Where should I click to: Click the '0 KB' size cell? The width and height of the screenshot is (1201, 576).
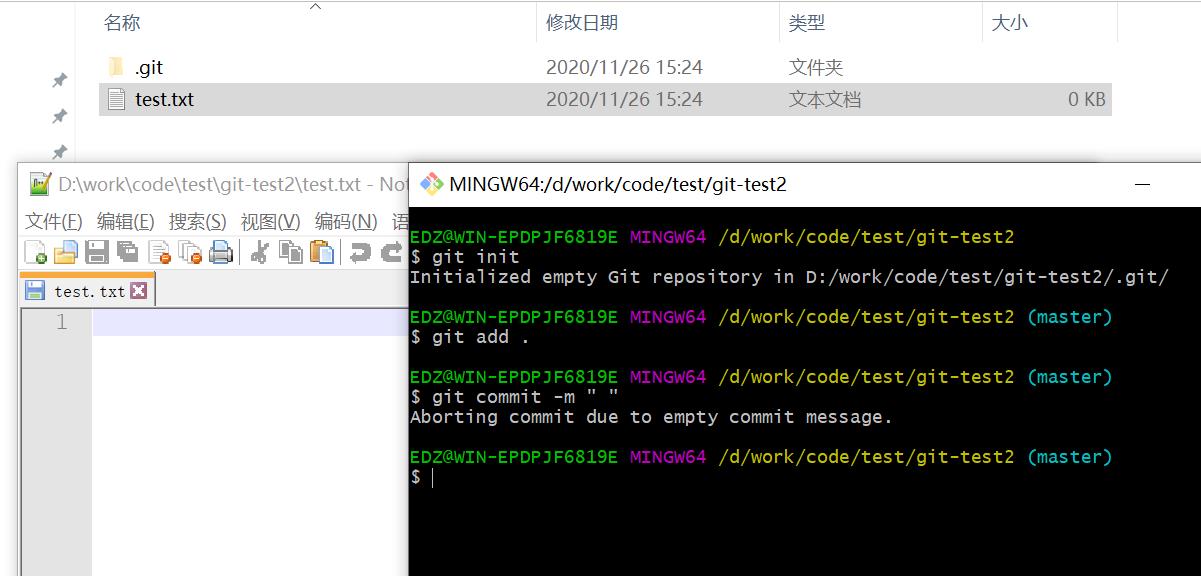pos(1087,99)
